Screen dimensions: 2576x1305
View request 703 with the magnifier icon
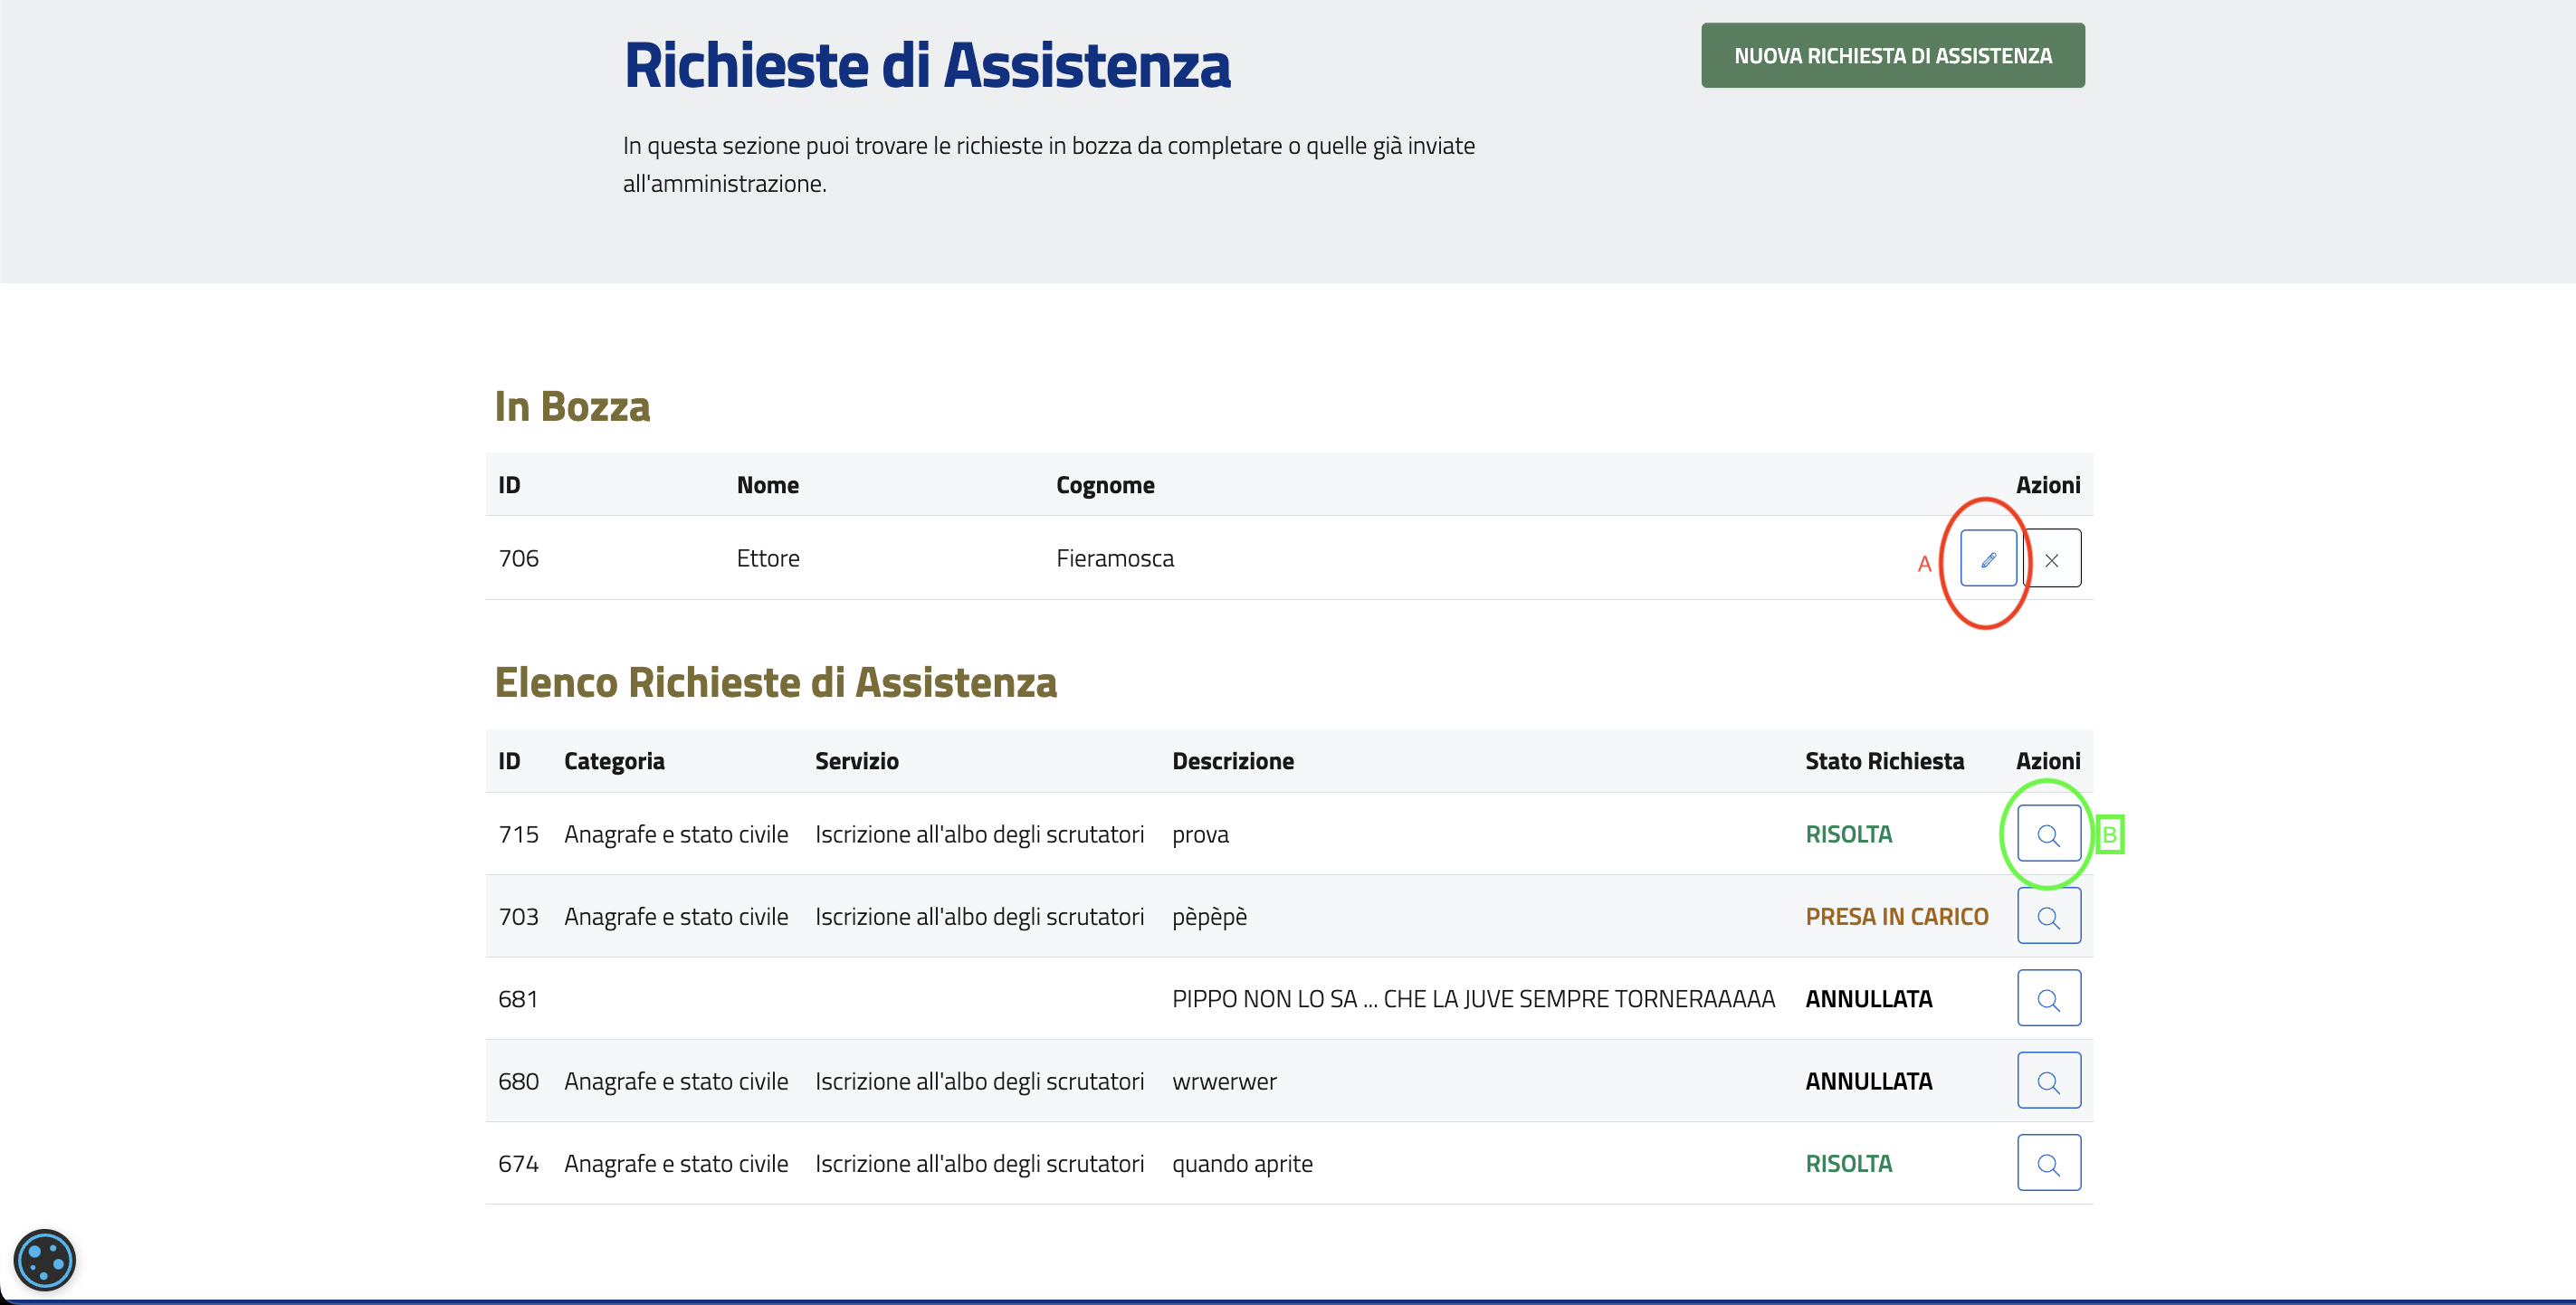point(2048,916)
